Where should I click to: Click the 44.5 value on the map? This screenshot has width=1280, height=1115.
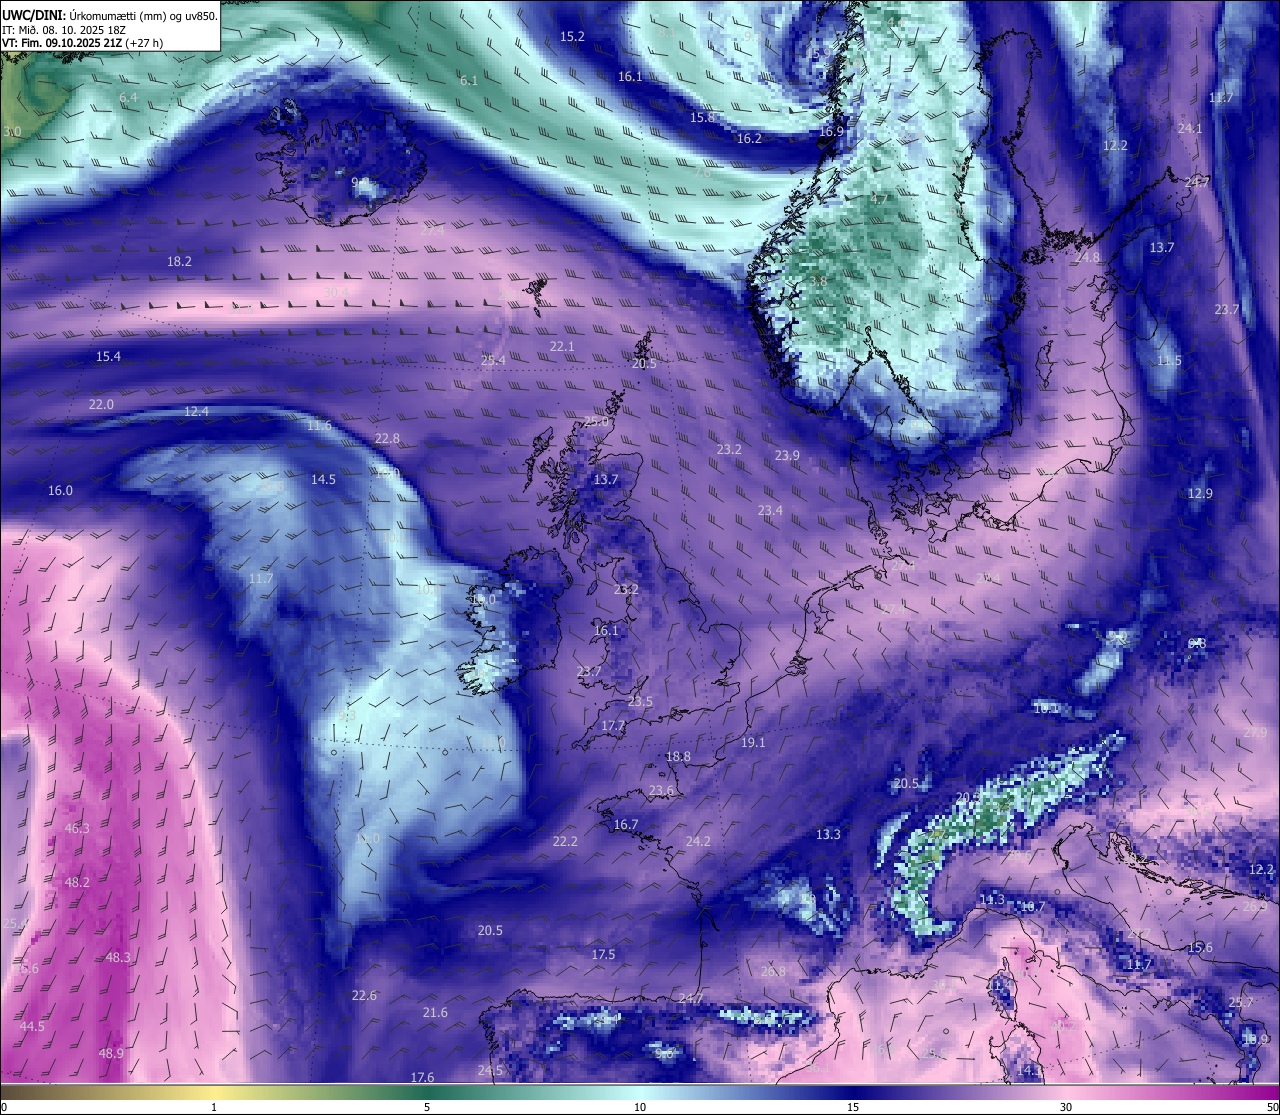coord(32,1026)
